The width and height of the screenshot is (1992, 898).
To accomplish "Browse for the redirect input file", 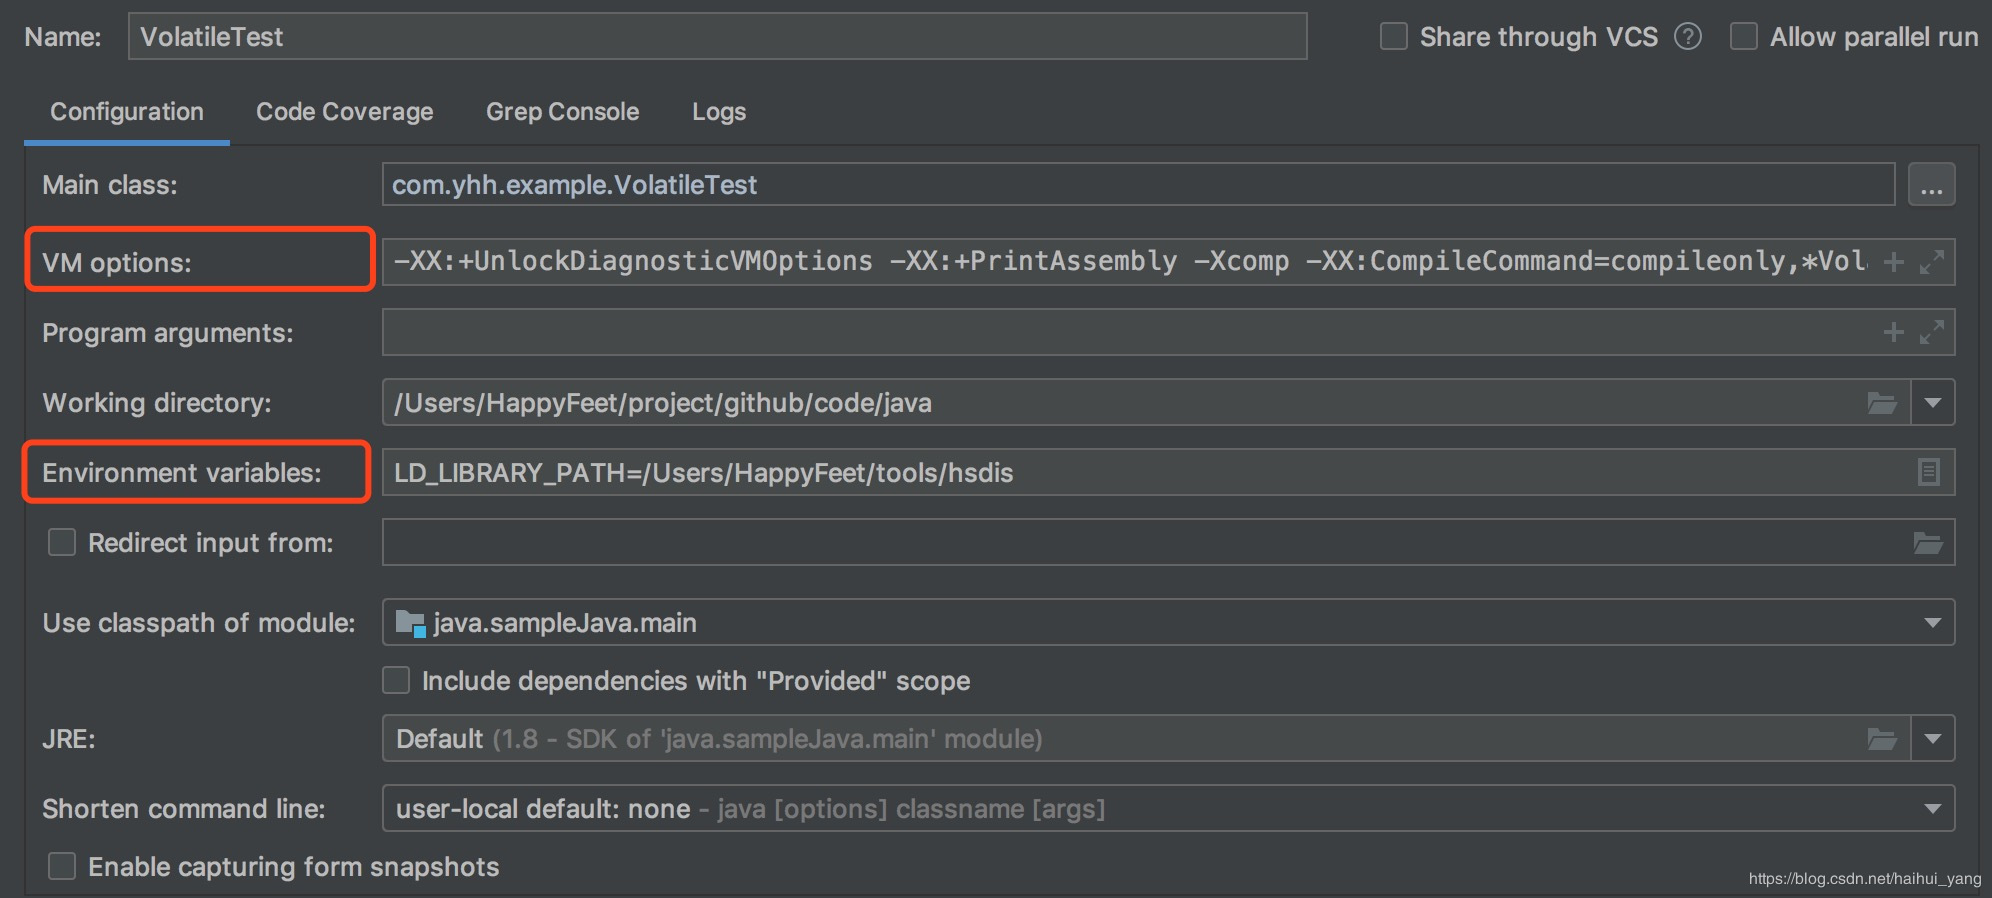I will pos(1927,543).
